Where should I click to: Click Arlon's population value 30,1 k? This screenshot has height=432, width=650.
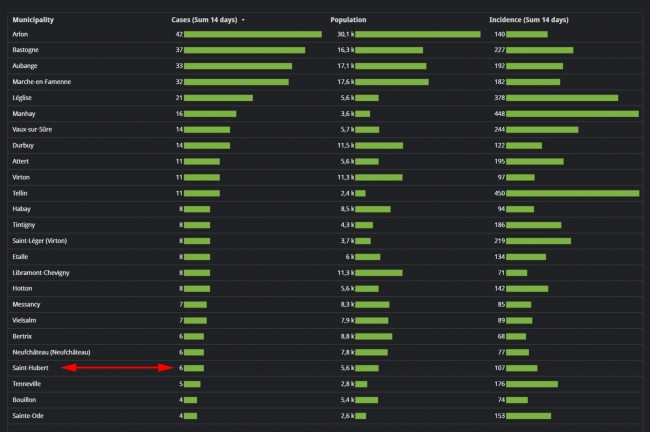[x=346, y=34]
